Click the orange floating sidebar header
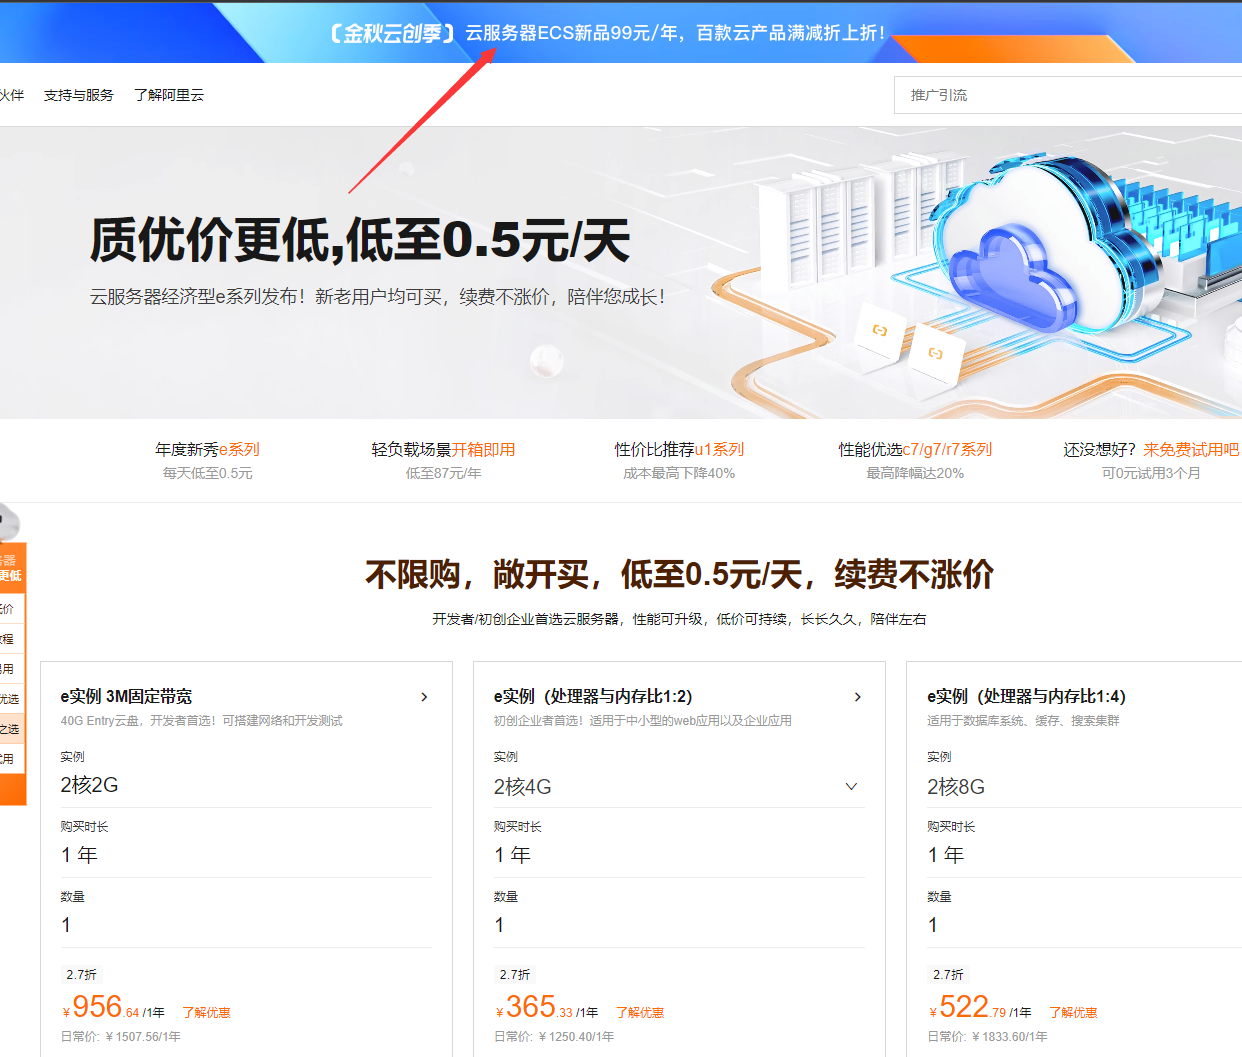This screenshot has width=1242, height=1057. click(x=12, y=568)
